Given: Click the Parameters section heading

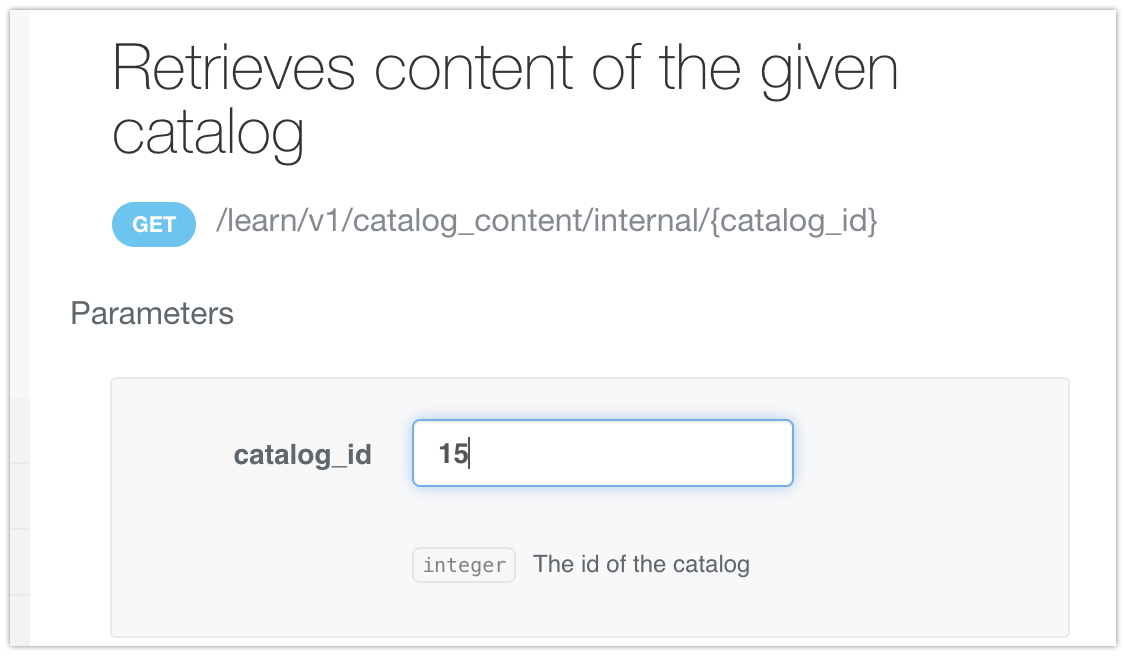Looking at the screenshot, I should 152,313.
